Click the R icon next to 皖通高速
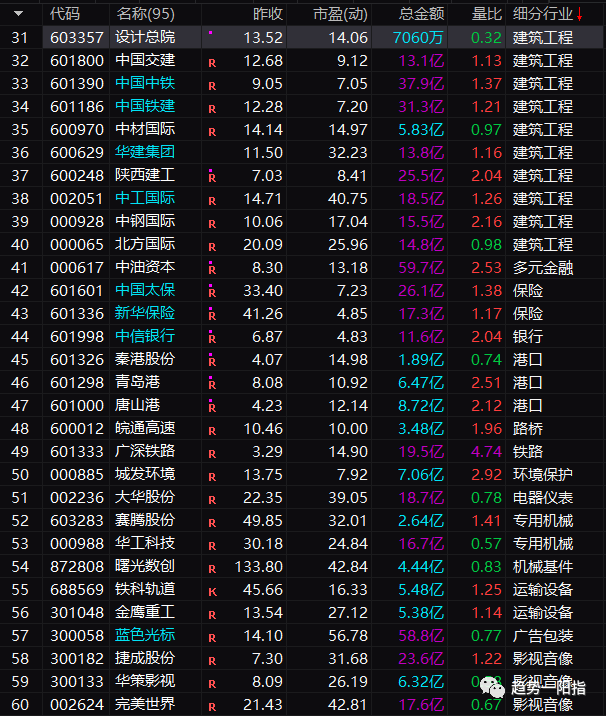The height and width of the screenshot is (716, 606). tap(212, 431)
